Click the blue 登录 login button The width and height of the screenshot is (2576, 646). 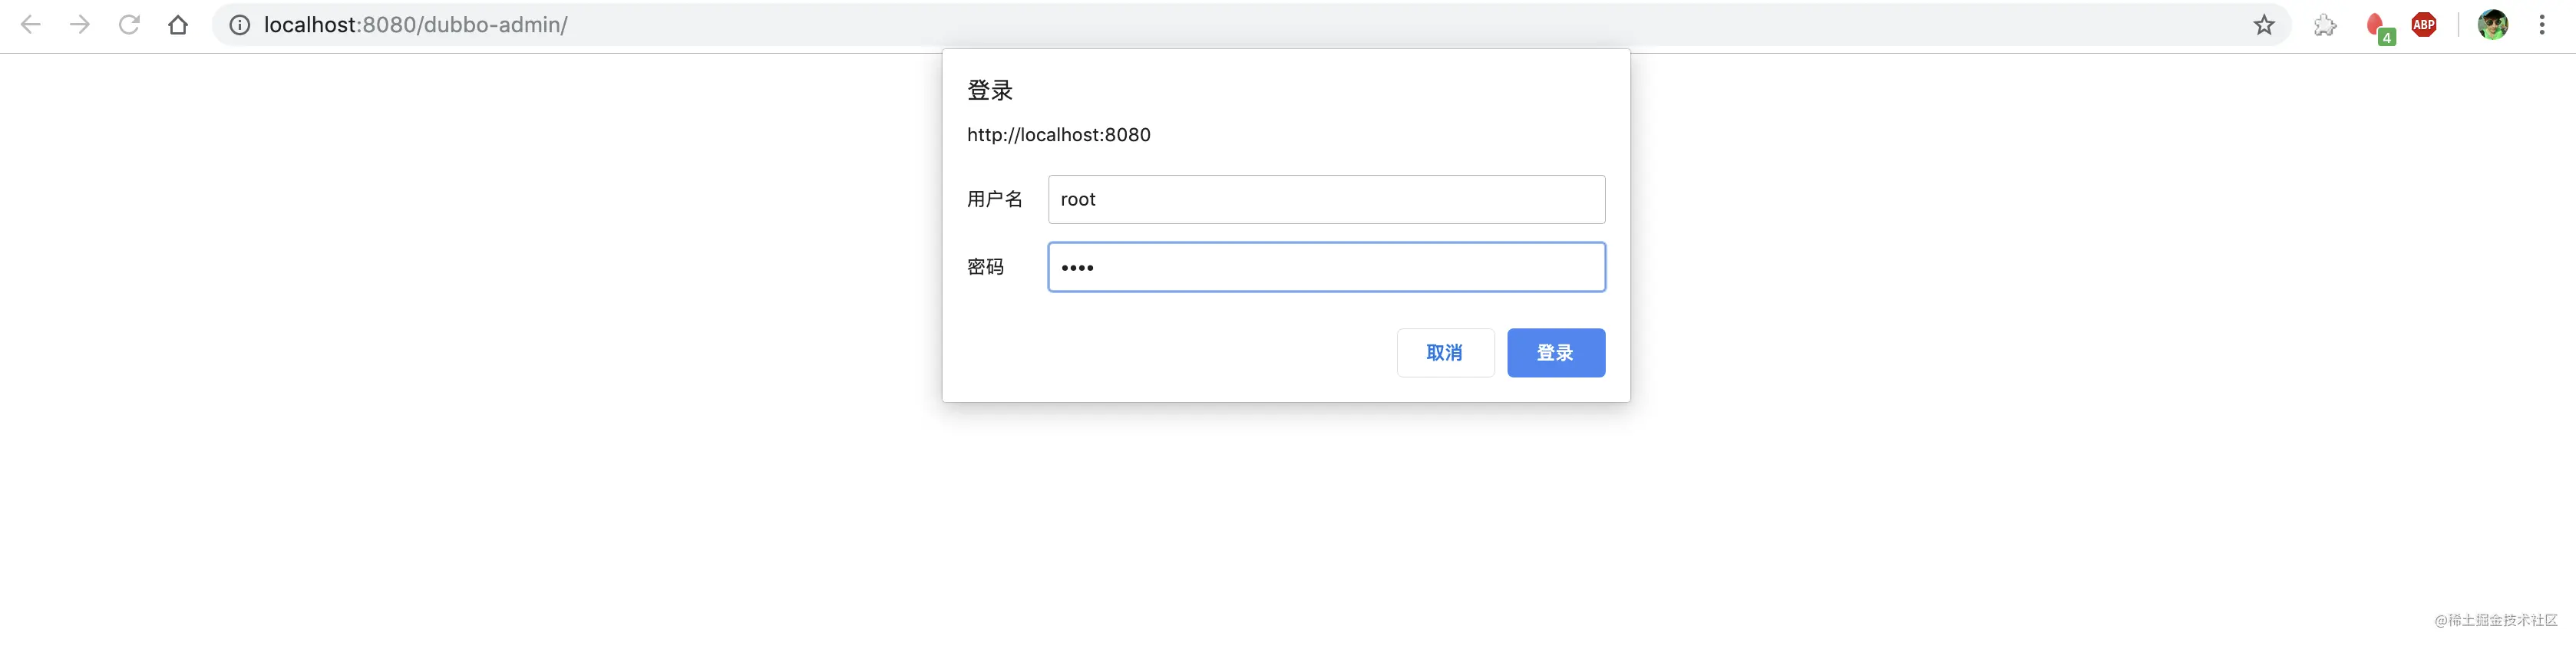tap(1556, 353)
